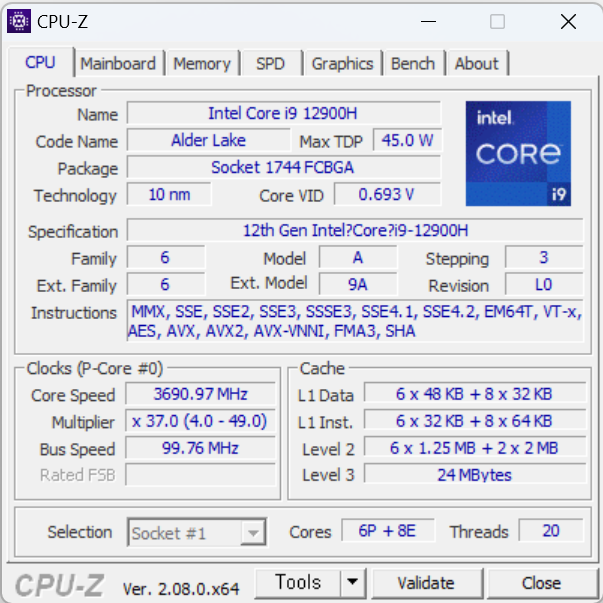This screenshot has width=603, height=603.
Task: Click the Model value A
Action: click(x=358, y=258)
